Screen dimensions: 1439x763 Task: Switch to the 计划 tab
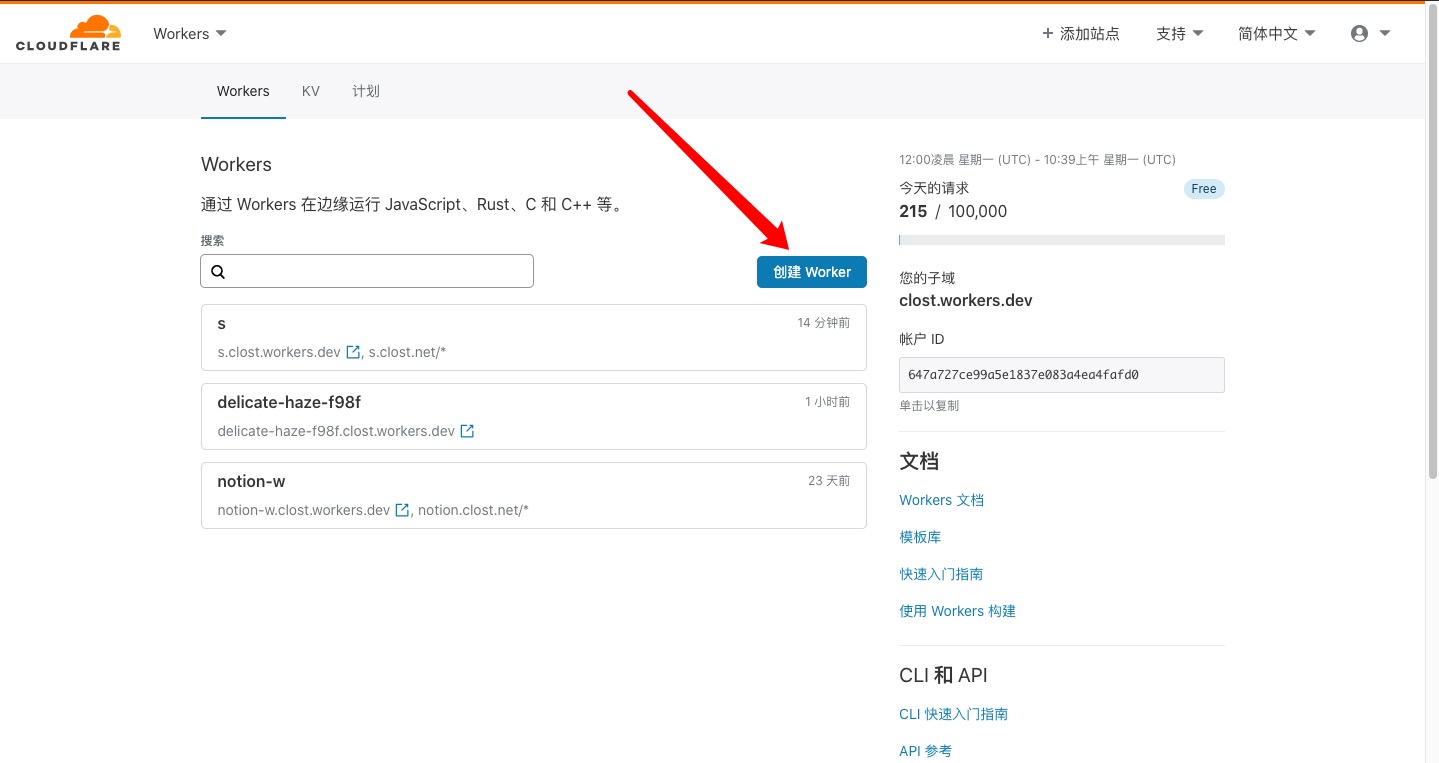click(366, 91)
